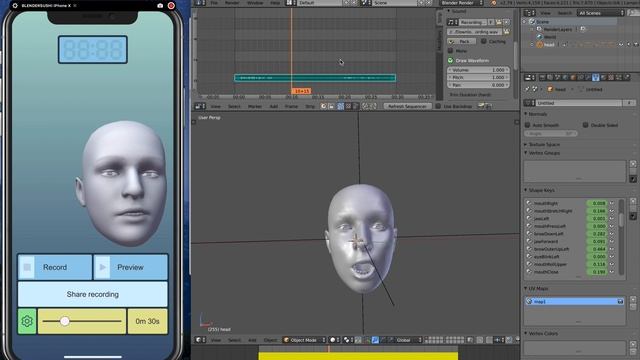Click the Pack sound button
Viewport: 640px width, 360px height.
click(461, 41)
